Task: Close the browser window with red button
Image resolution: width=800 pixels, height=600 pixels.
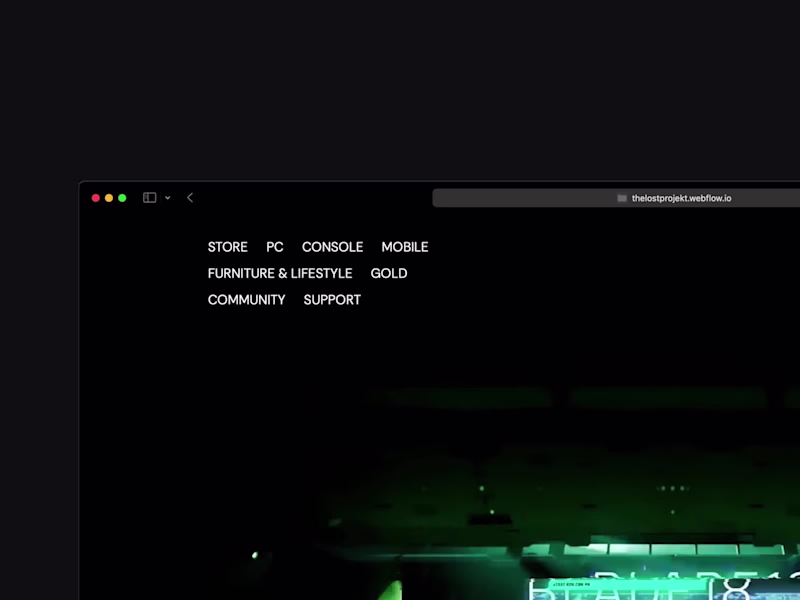Action: 95,198
